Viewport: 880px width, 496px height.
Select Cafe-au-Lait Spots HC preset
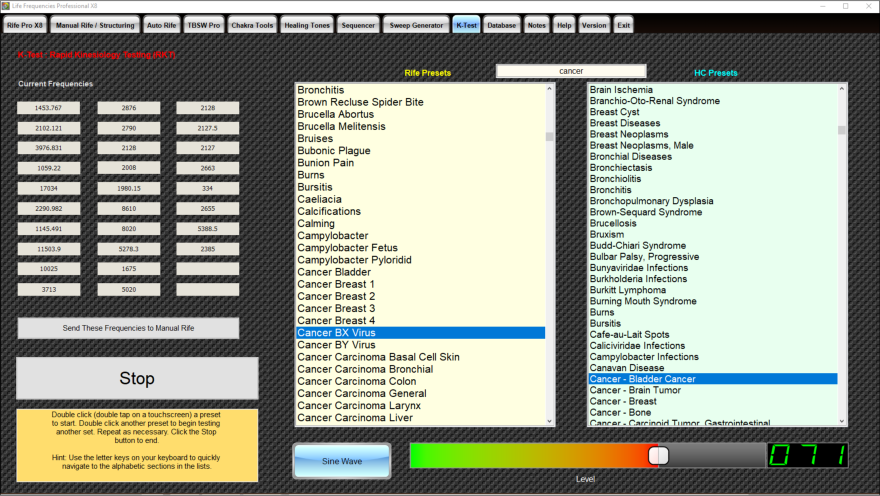(x=713, y=334)
